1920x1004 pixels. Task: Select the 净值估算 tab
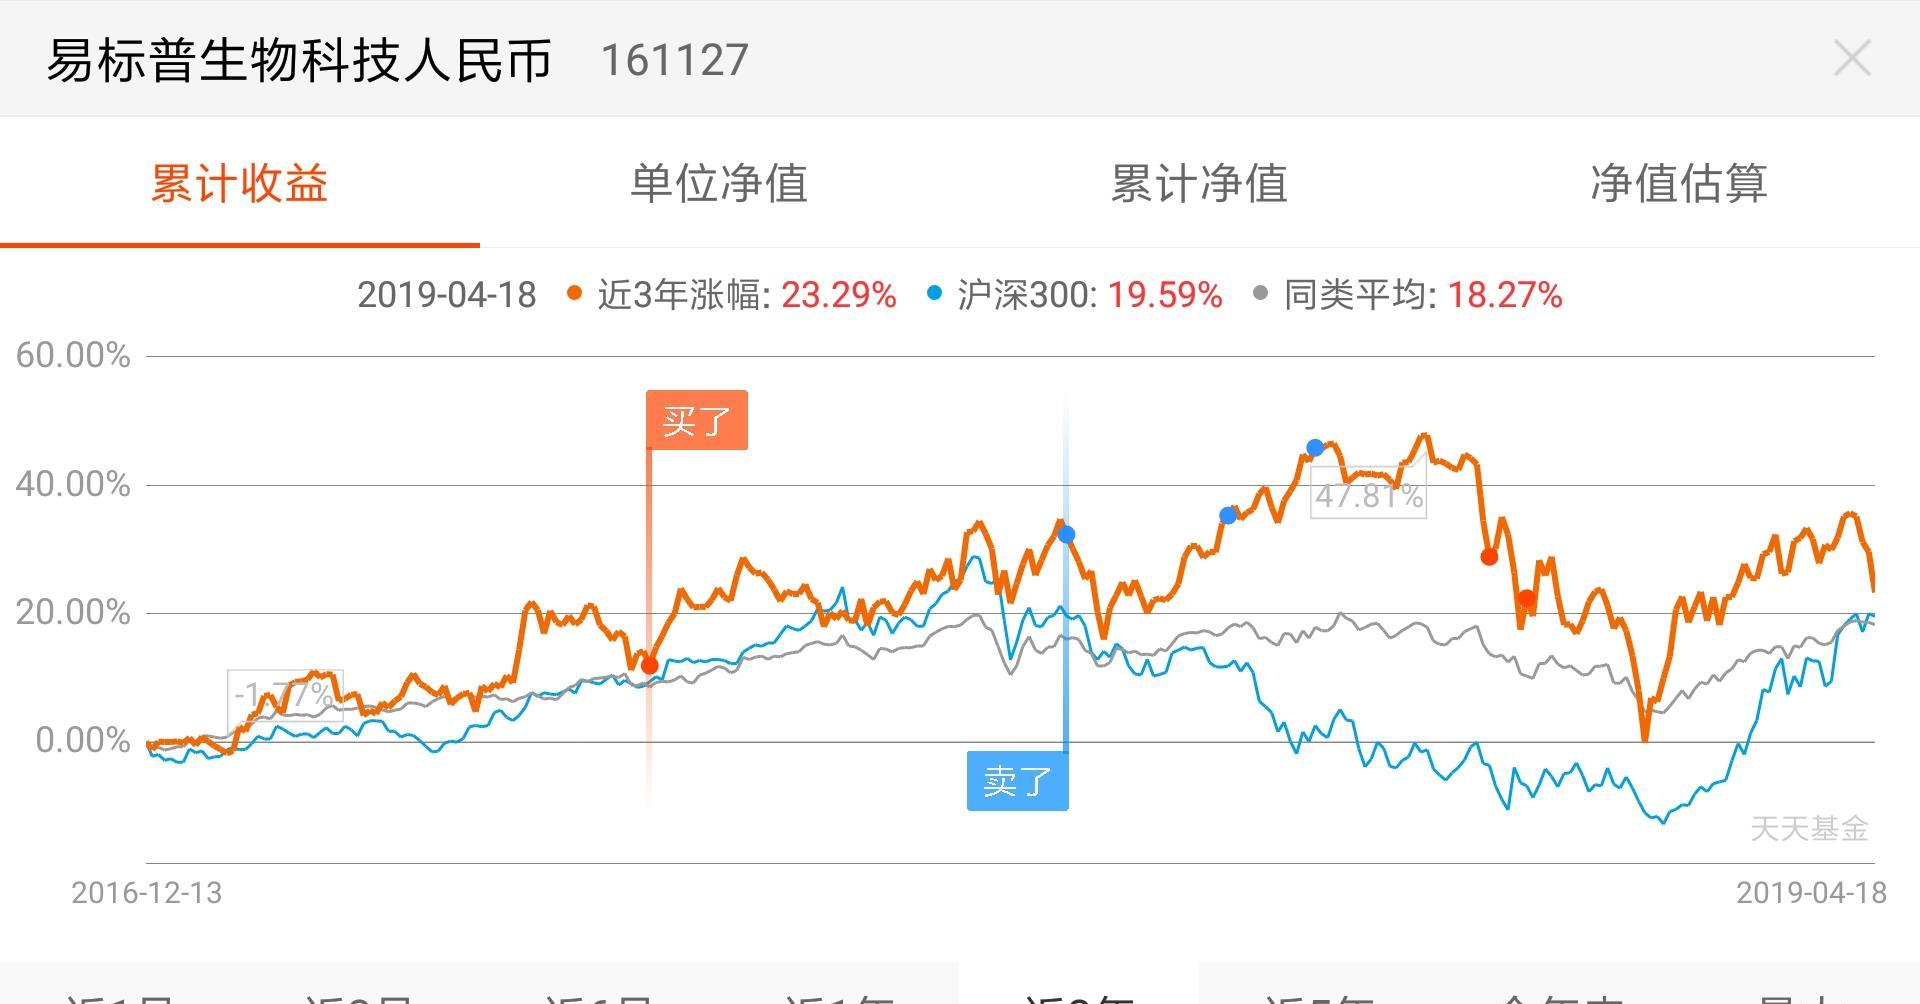pos(1679,184)
